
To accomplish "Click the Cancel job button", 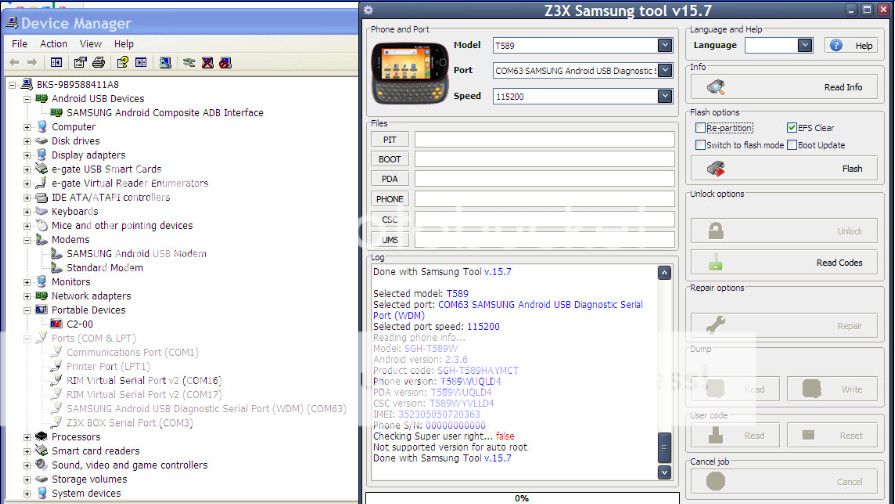I will pos(784,482).
